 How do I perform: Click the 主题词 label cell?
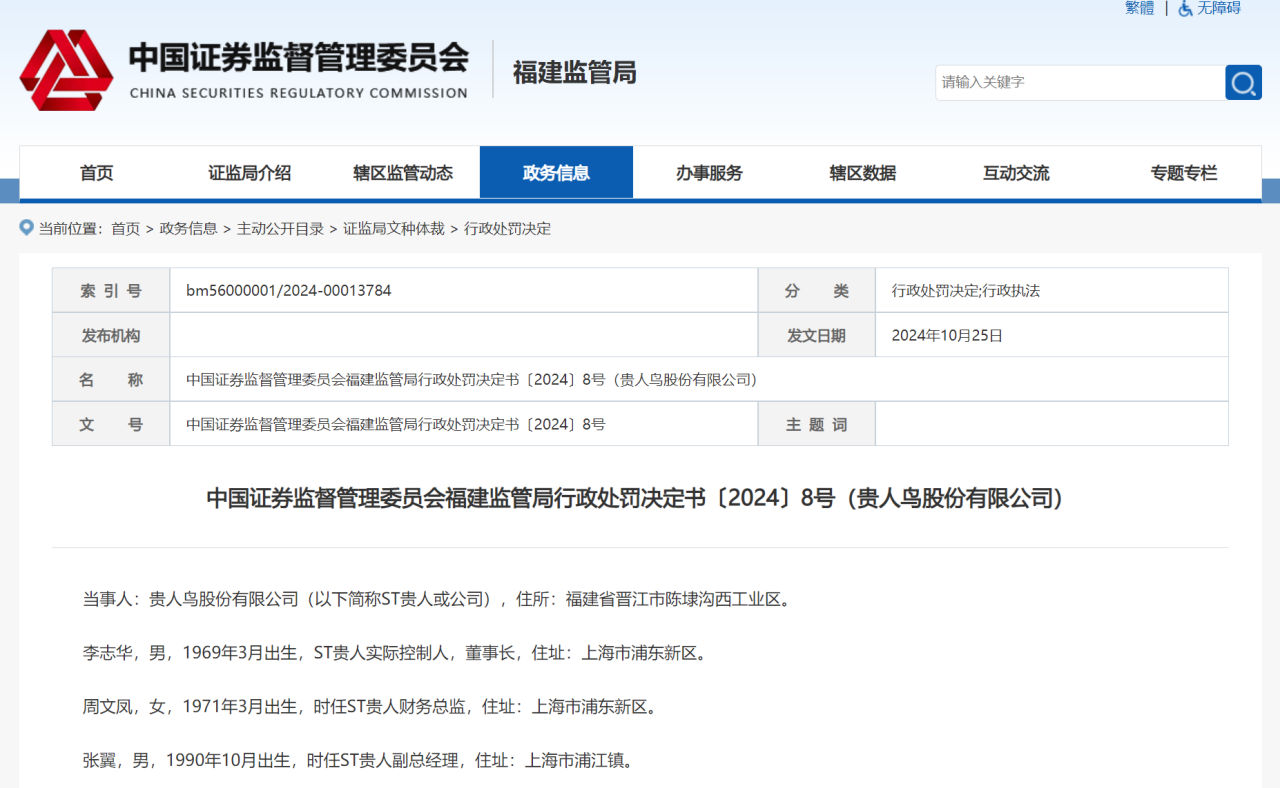pyautogui.click(x=816, y=424)
